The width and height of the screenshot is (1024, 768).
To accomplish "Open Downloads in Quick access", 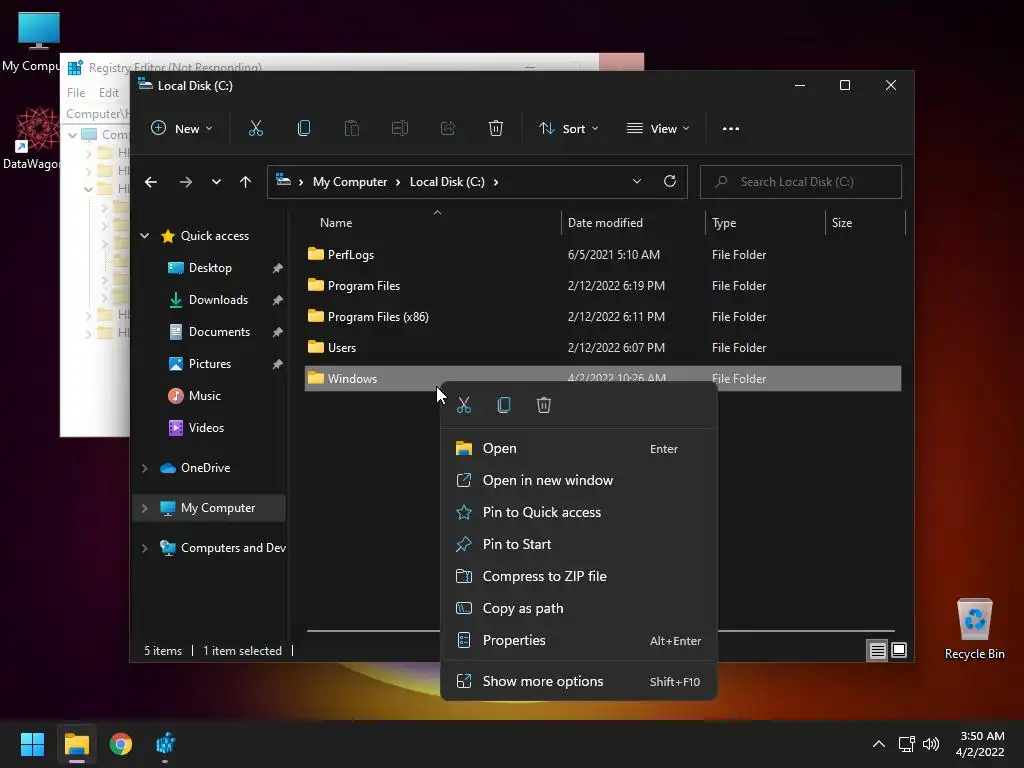I will pyautogui.click(x=218, y=300).
